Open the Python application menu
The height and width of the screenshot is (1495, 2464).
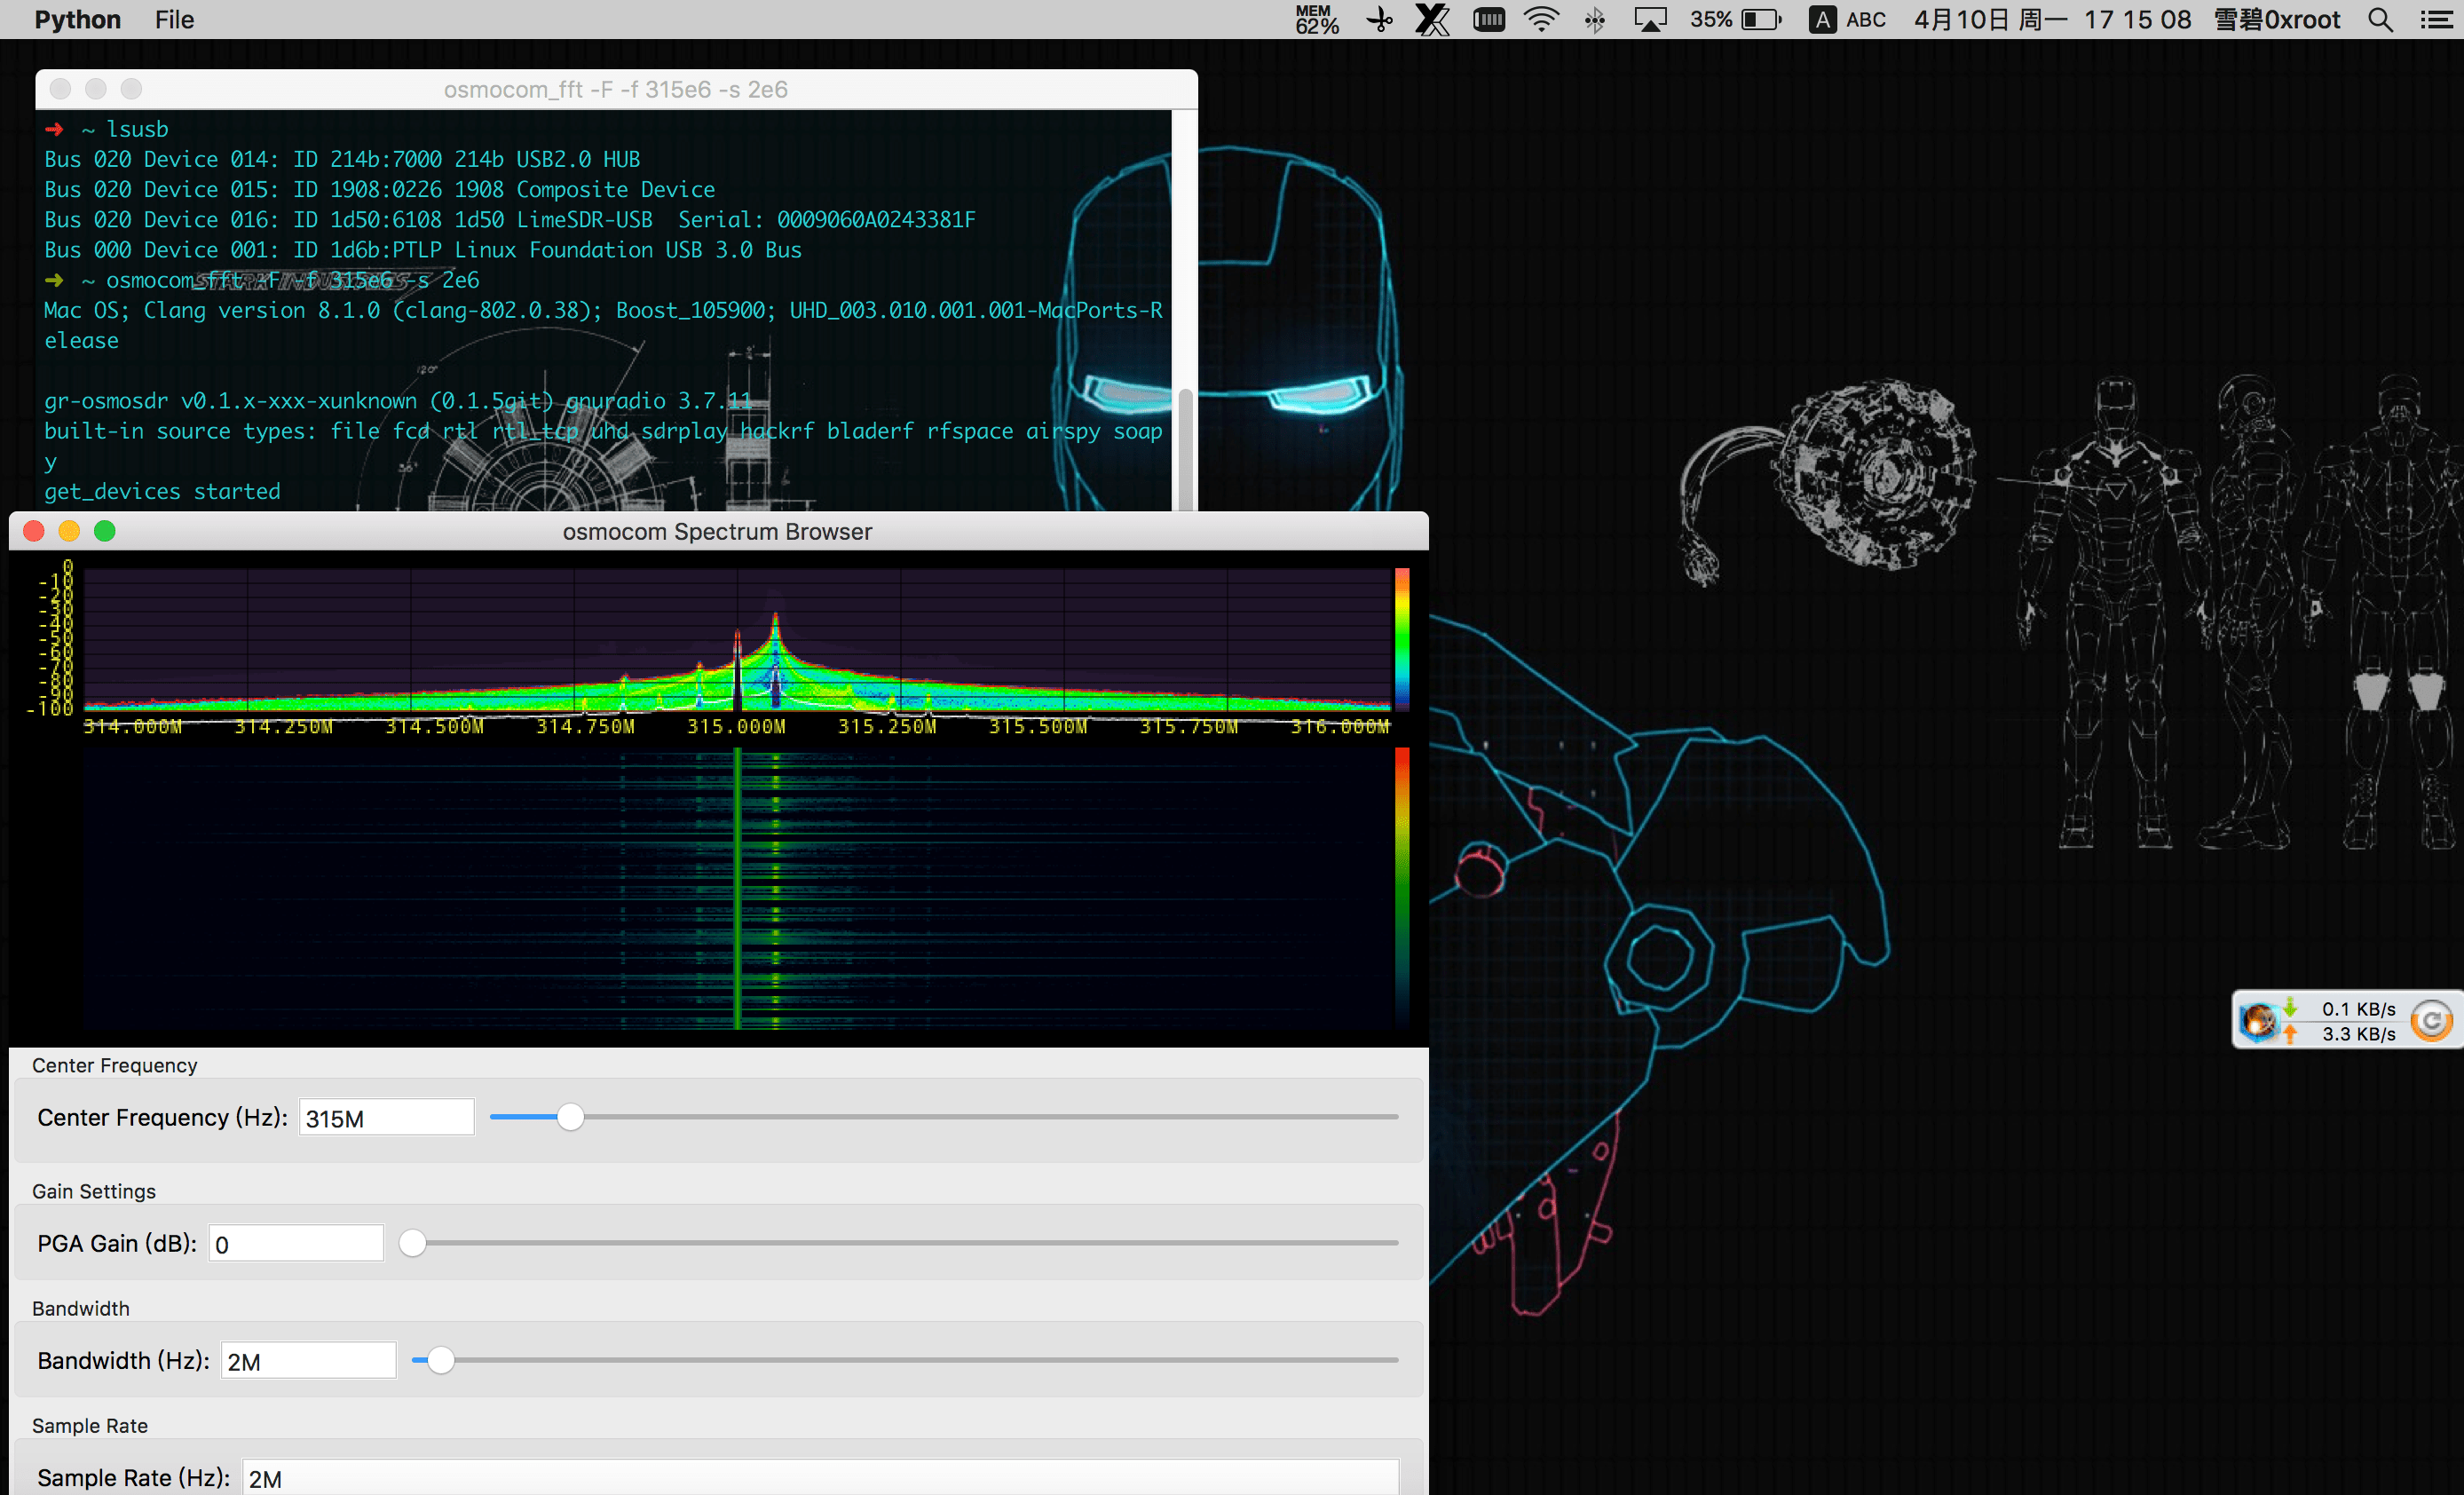click(x=77, y=20)
